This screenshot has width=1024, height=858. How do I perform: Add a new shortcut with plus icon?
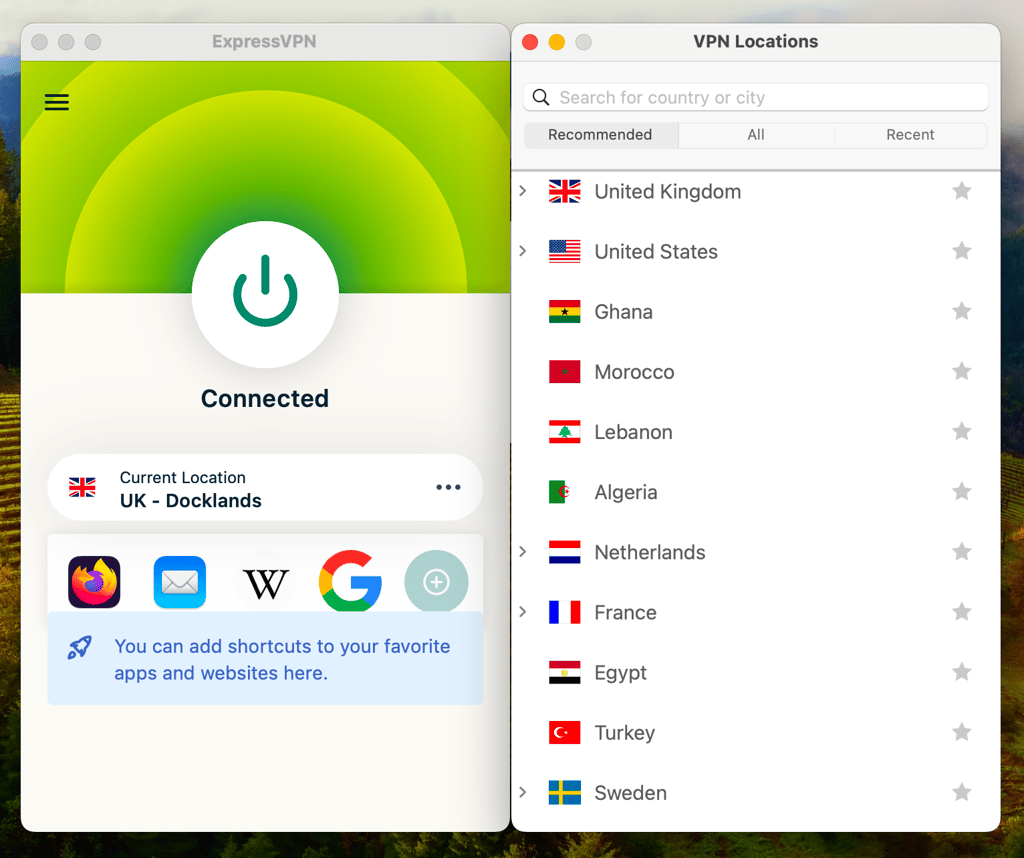pyautogui.click(x=436, y=581)
